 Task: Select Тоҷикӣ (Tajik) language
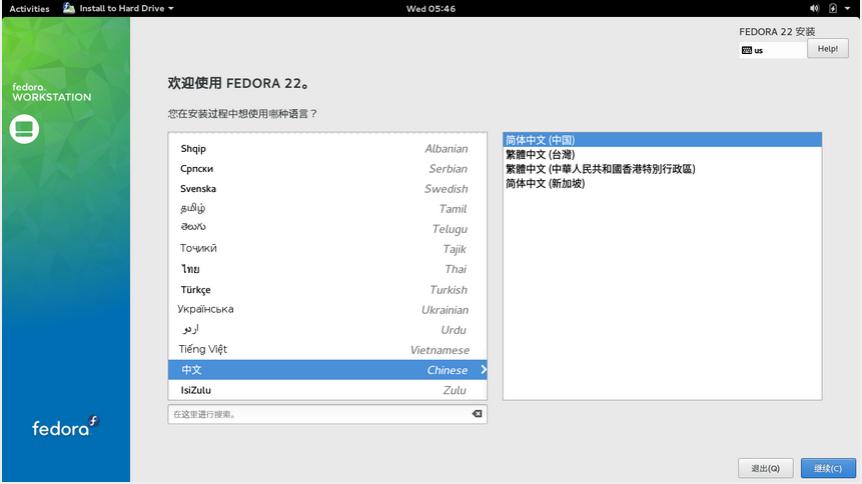click(x=328, y=249)
